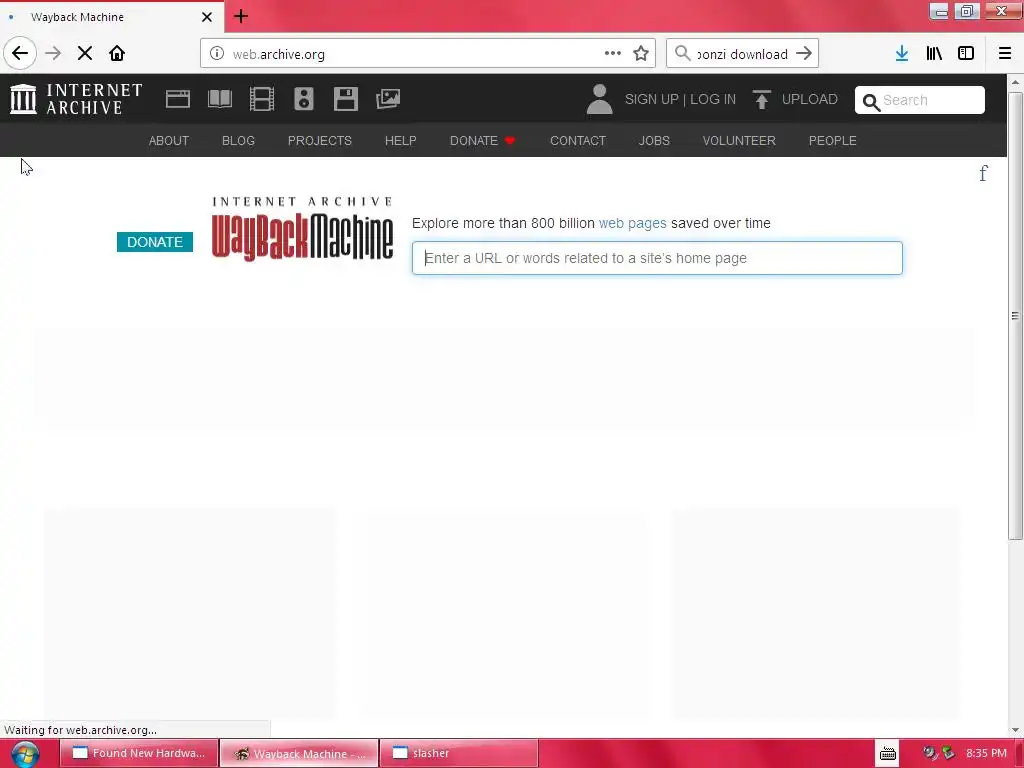Open the Library bookmarks icon
Image resolution: width=1024 pixels, height=768 pixels.
pyautogui.click(x=934, y=54)
